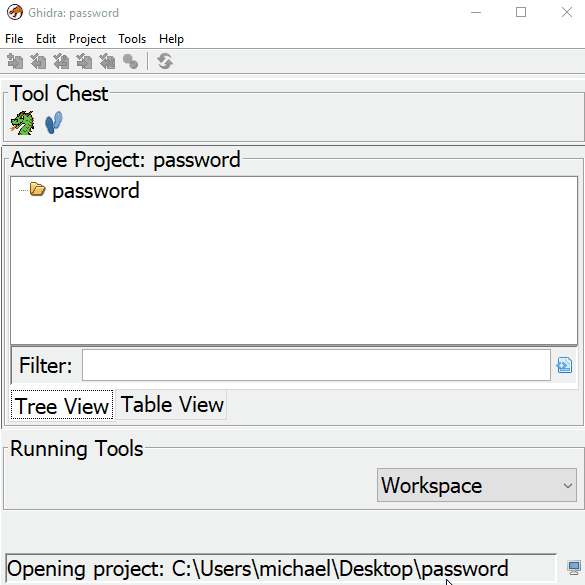Switch to the Table View tab
The height and width of the screenshot is (585, 585).
pyautogui.click(x=172, y=405)
